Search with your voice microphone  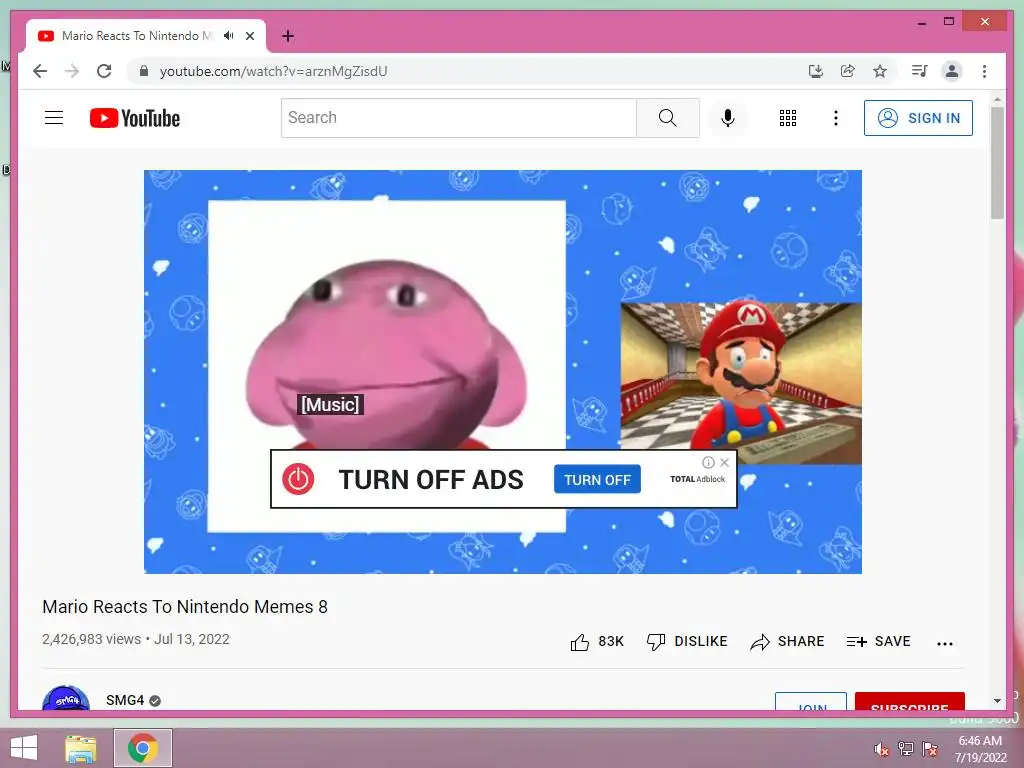click(x=728, y=118)
